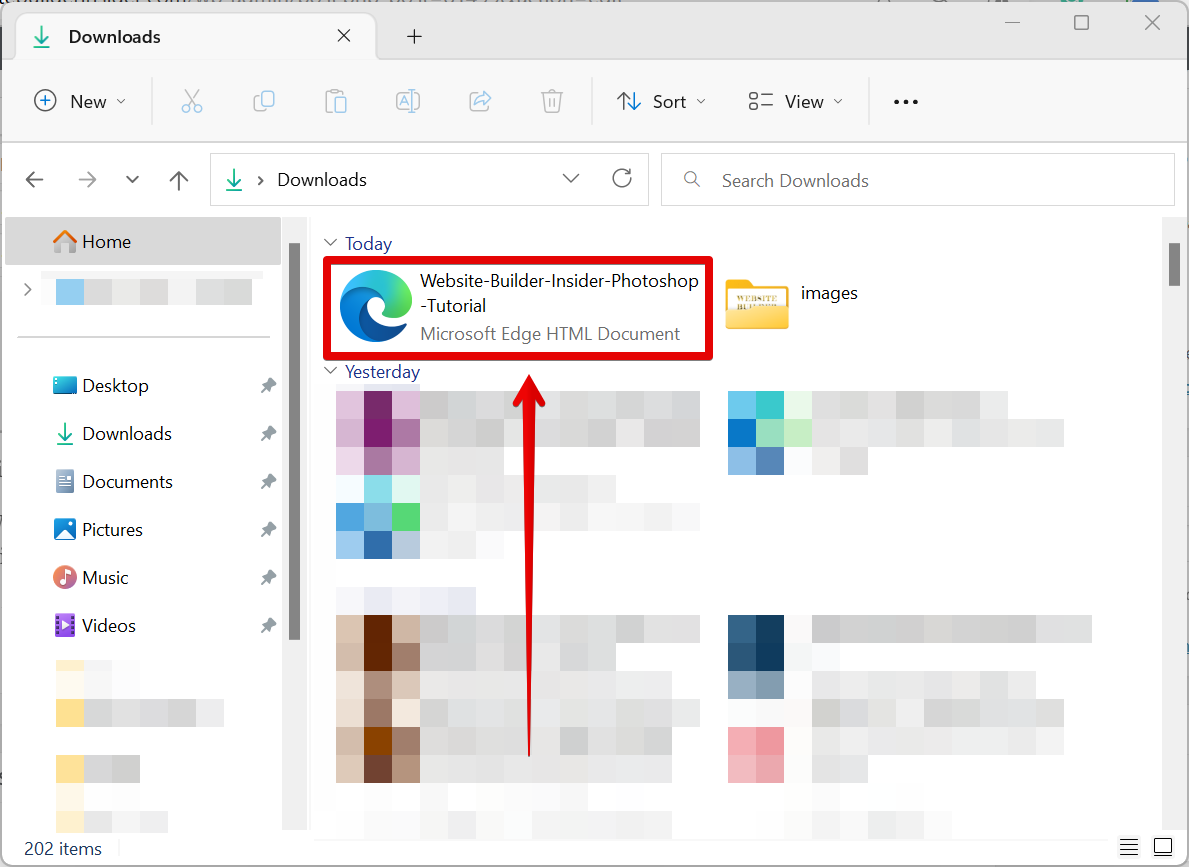Click the Delete trash can icon
Viewport: 1189px width, 867px height.
point(552,101)
